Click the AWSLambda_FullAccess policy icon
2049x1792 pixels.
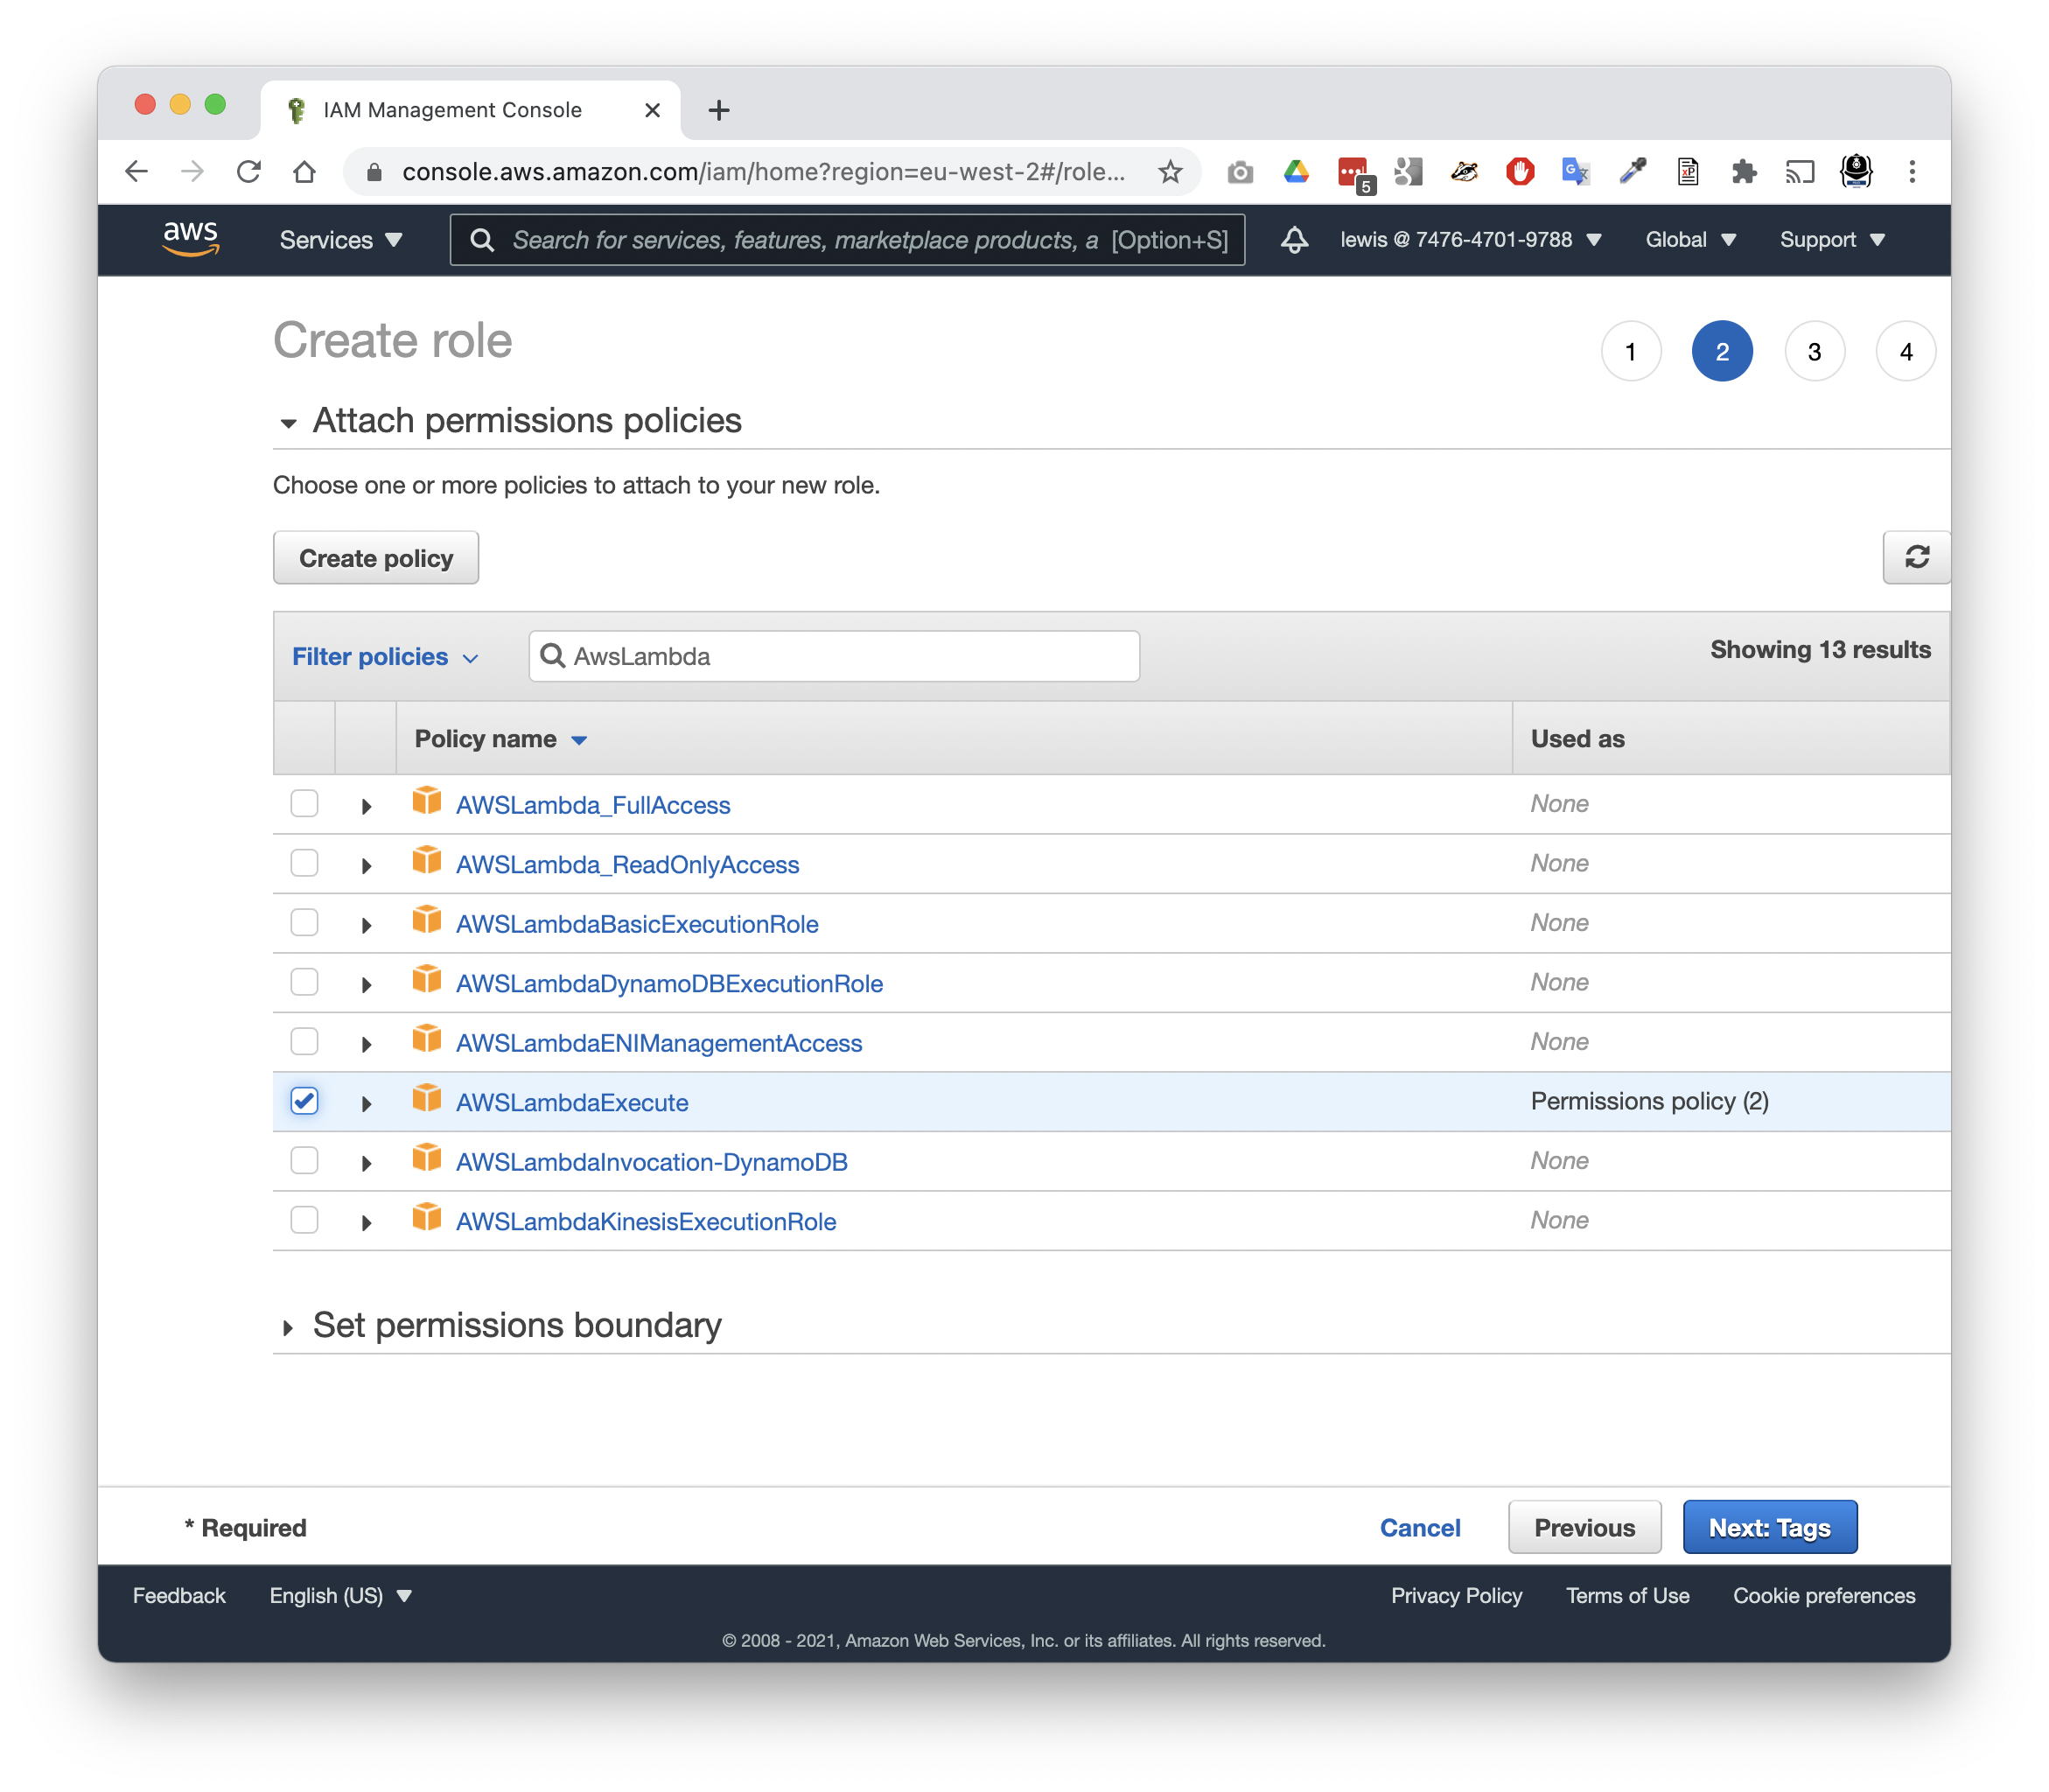coord(423,803)
